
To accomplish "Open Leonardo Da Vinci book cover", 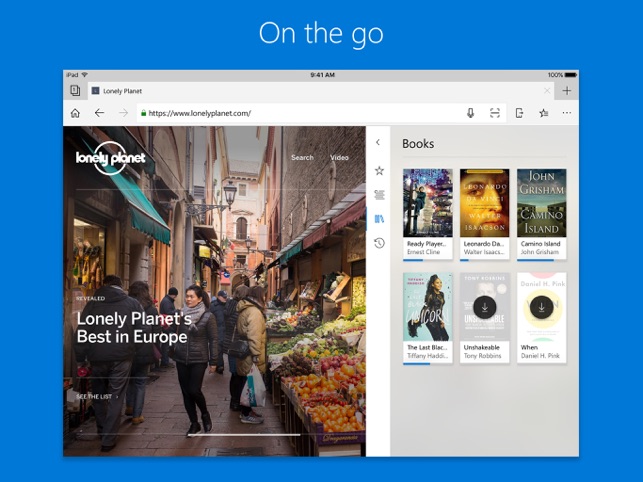I will click(x=485, y=203).
